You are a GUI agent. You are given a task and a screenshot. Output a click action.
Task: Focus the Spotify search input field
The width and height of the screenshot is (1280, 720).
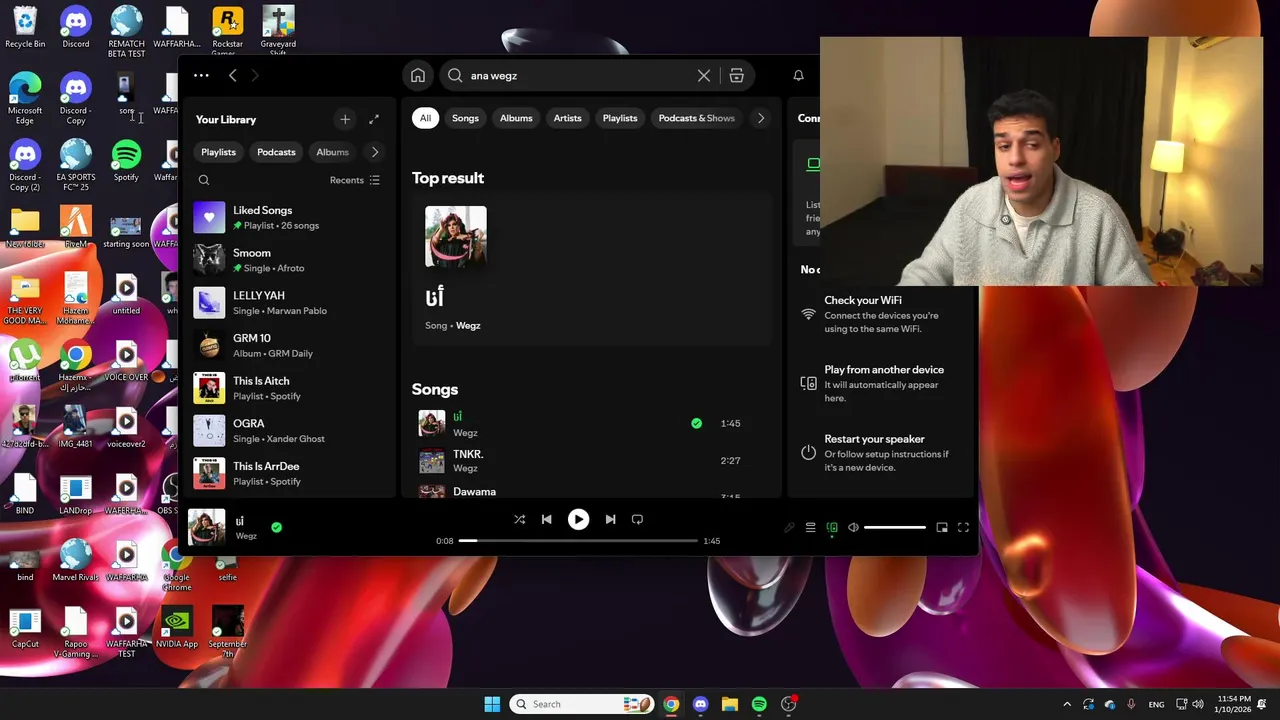[x=580, y=75]
